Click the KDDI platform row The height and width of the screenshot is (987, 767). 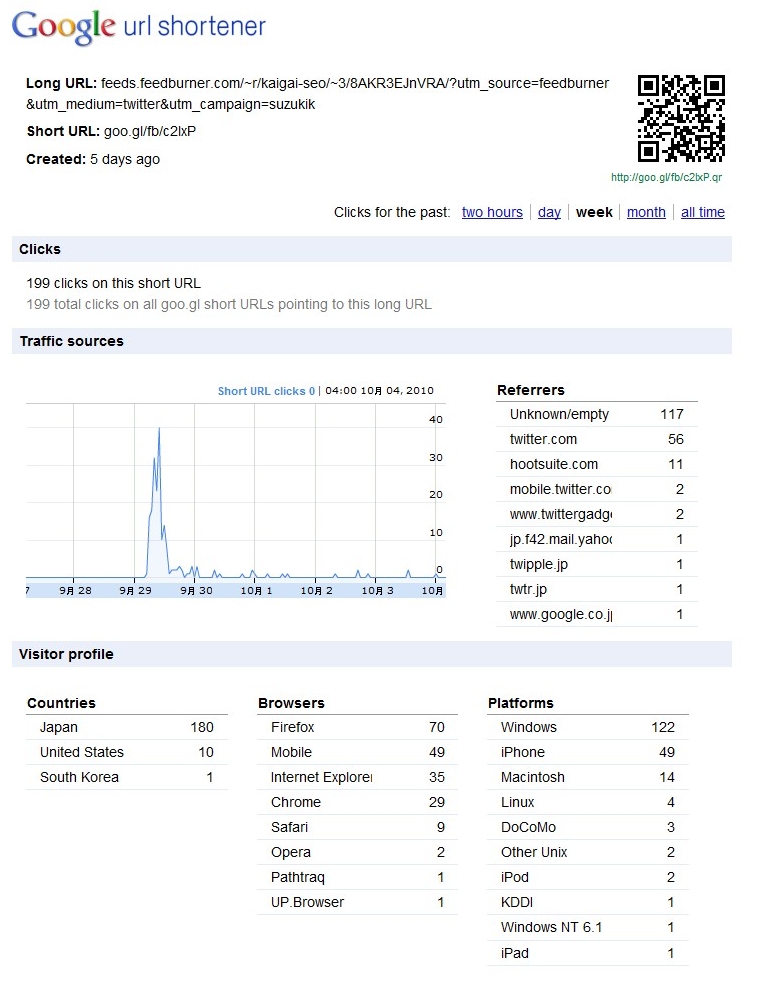click(x=588, y=902)
